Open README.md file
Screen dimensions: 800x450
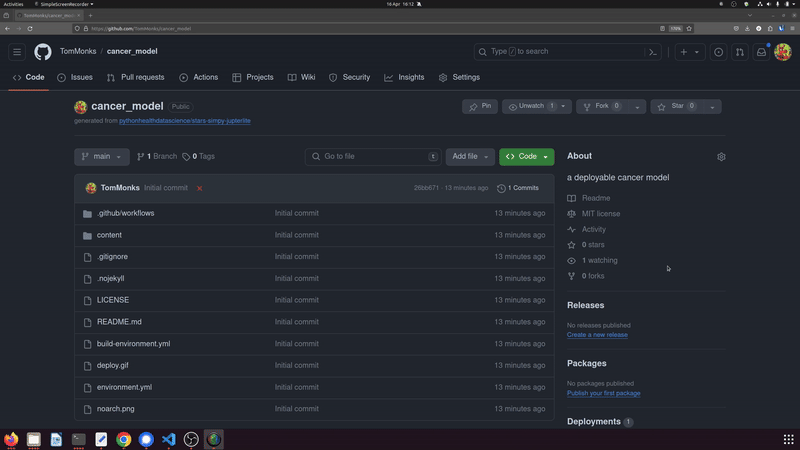(x=119, y=322)
